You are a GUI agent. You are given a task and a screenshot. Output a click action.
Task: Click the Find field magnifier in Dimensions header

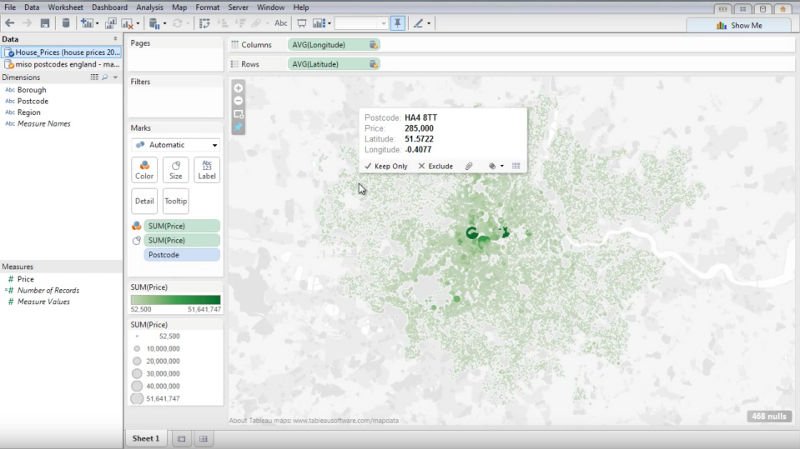click(x=105, y=77)
